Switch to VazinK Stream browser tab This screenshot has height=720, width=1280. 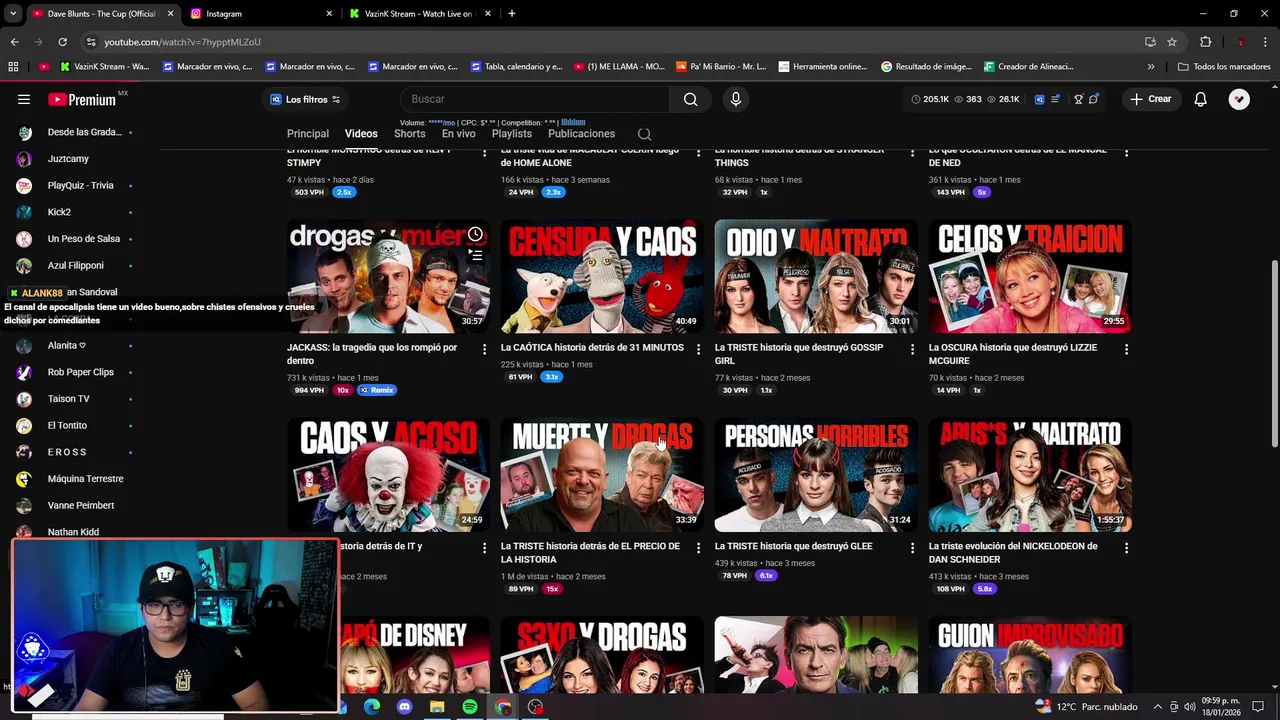[420, 14]
